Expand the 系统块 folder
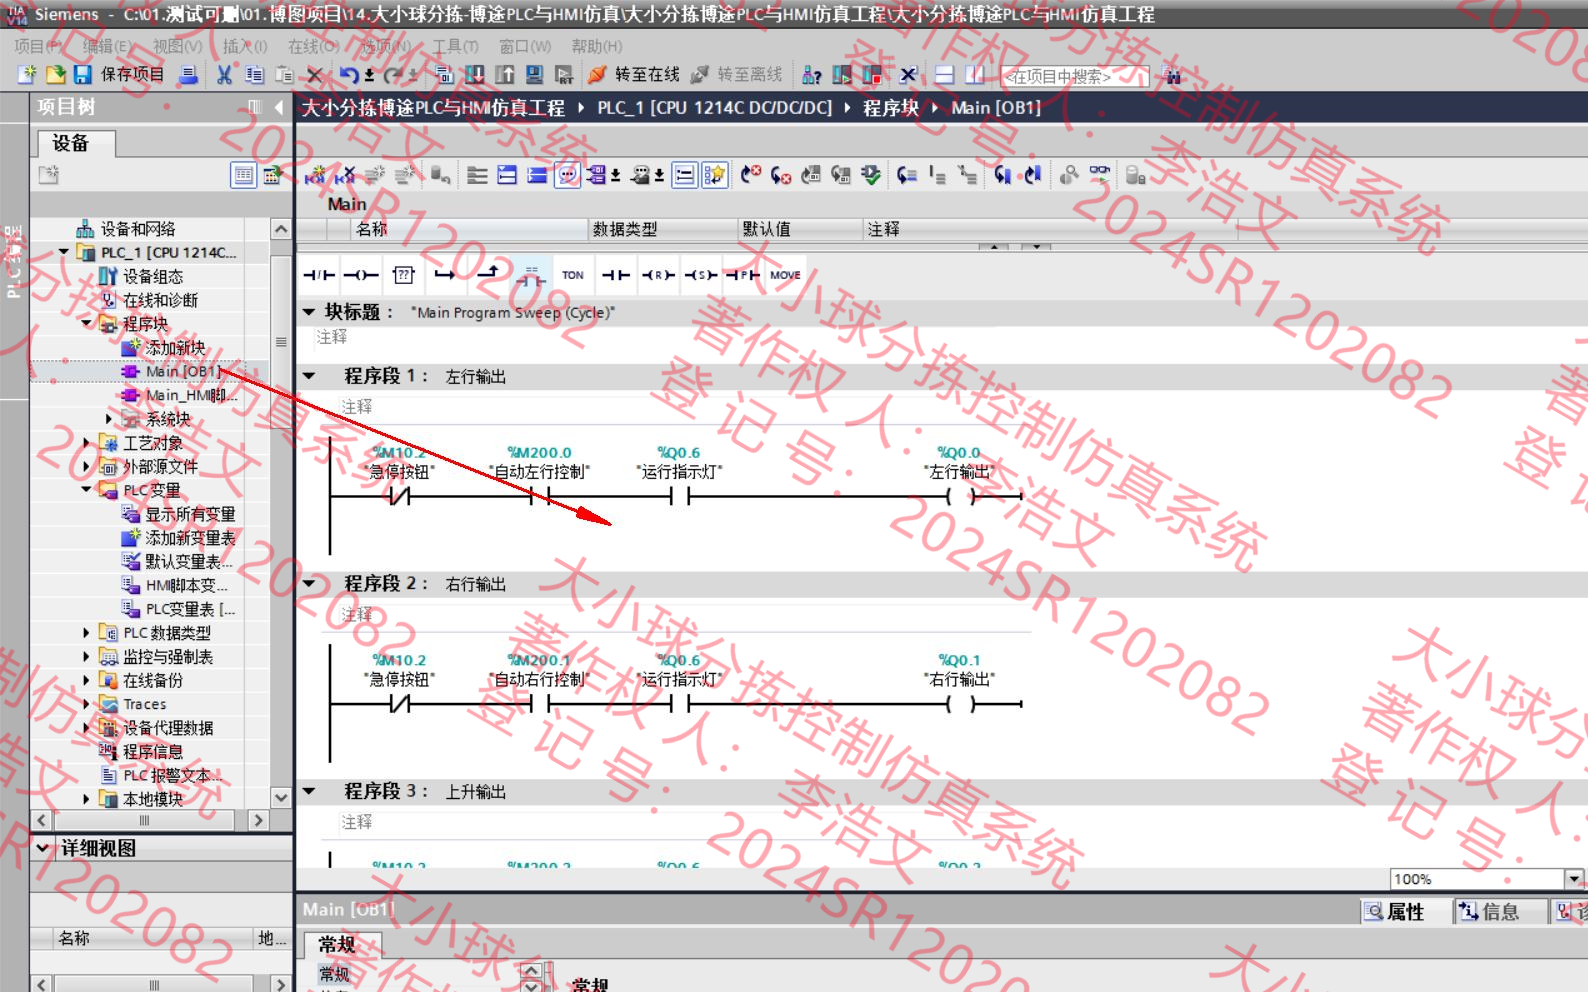 [x=109, y=418]
